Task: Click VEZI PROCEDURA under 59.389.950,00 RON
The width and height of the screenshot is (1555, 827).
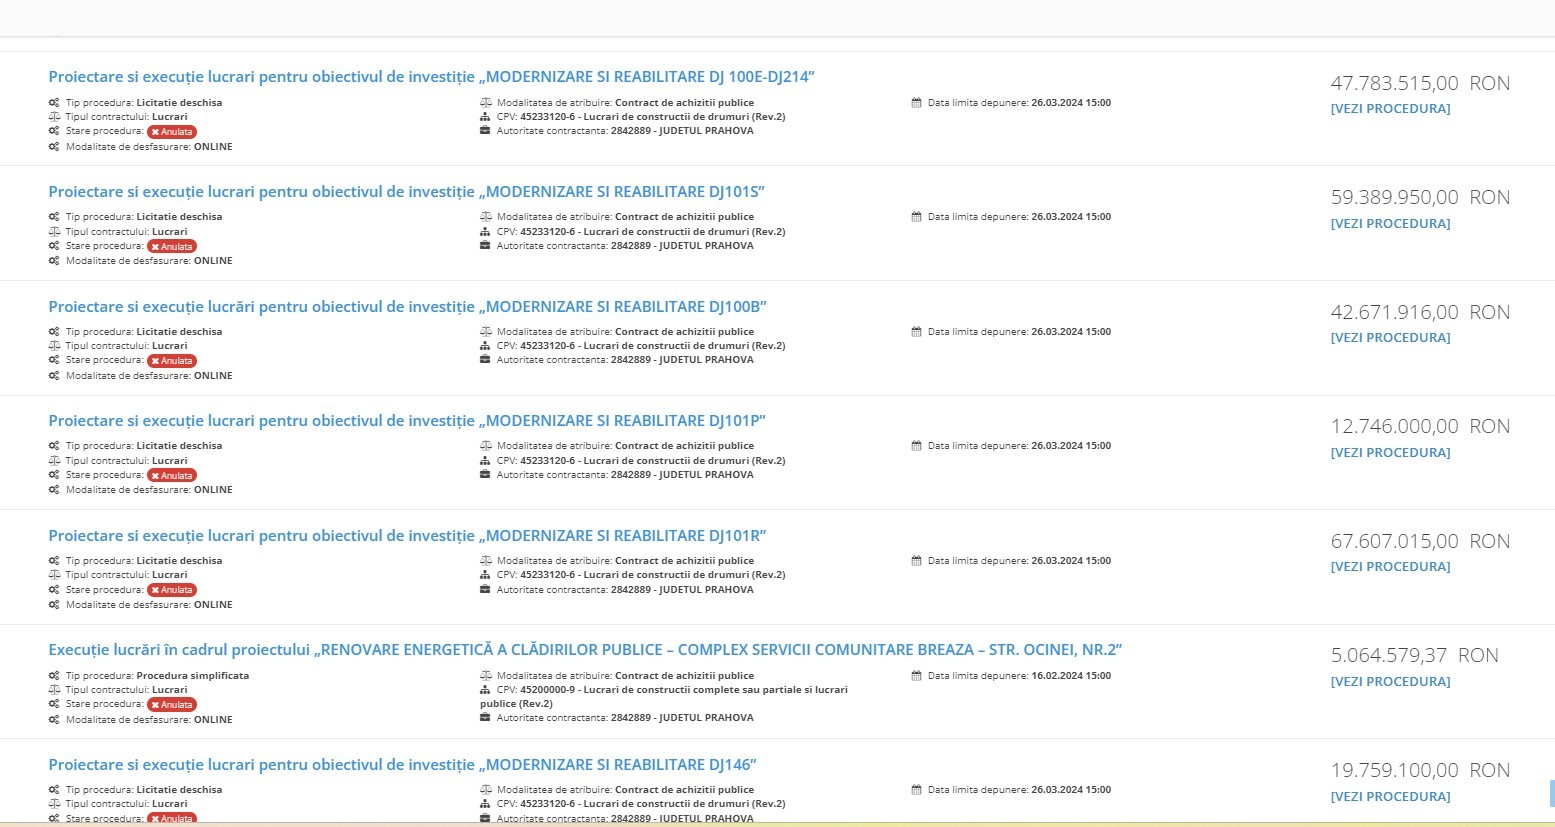Action: pyautogui.click(x=1389, y=224)
